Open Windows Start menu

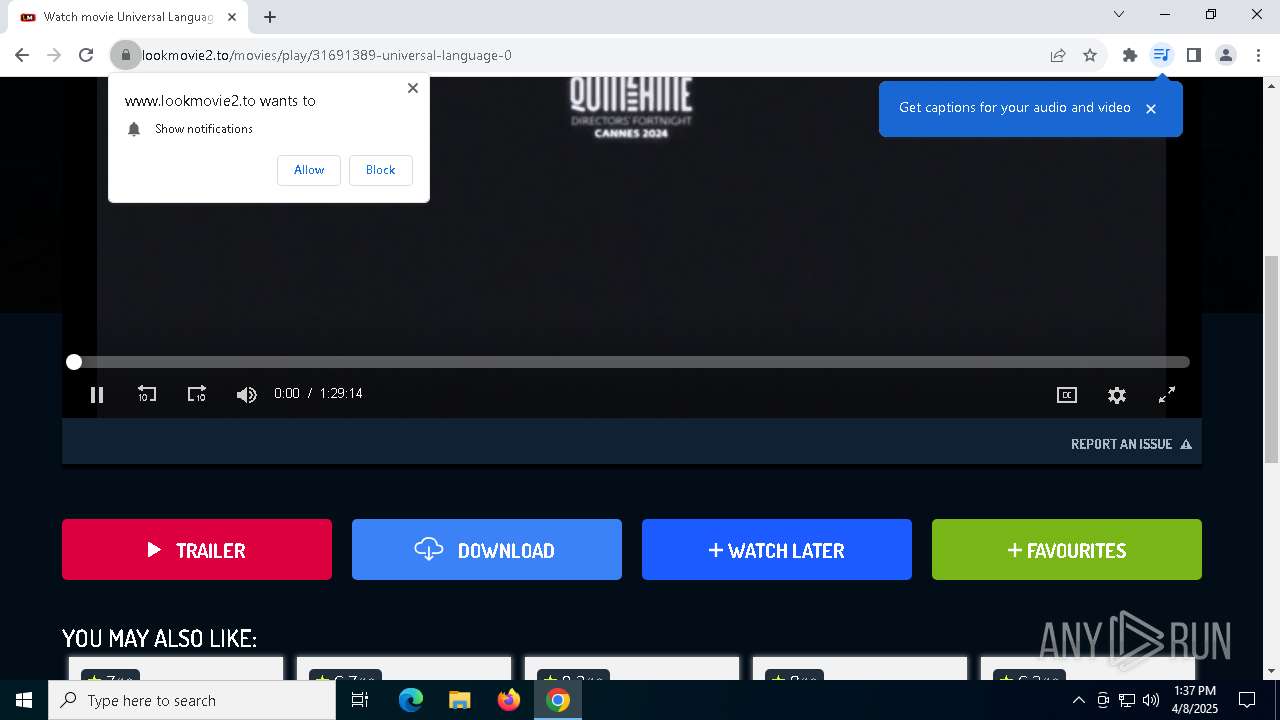point(24,700)
